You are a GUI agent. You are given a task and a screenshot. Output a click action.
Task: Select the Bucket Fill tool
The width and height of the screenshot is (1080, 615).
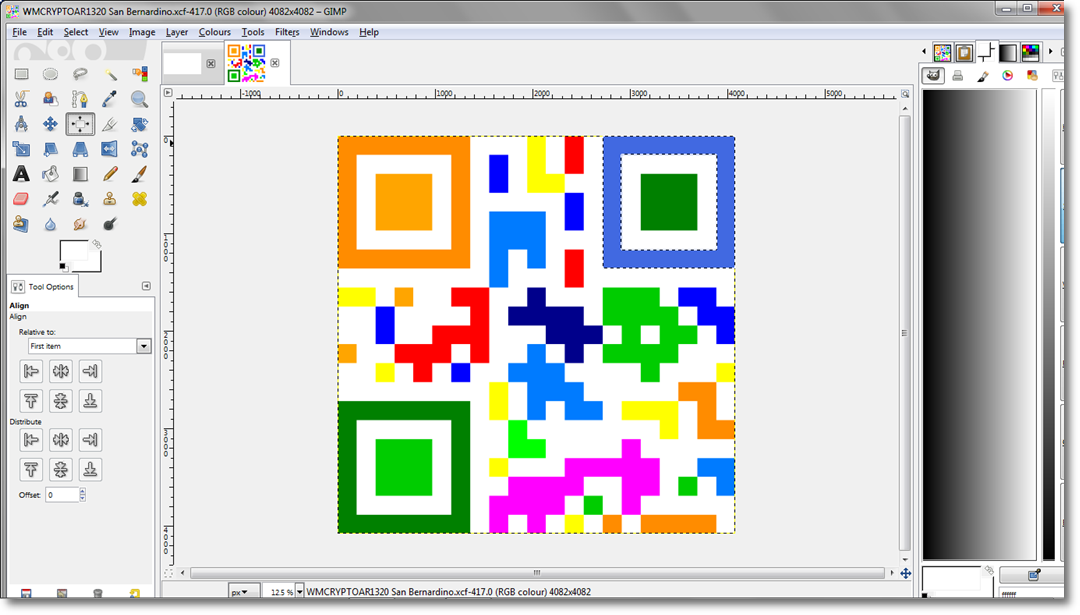(x=50, y=174)
